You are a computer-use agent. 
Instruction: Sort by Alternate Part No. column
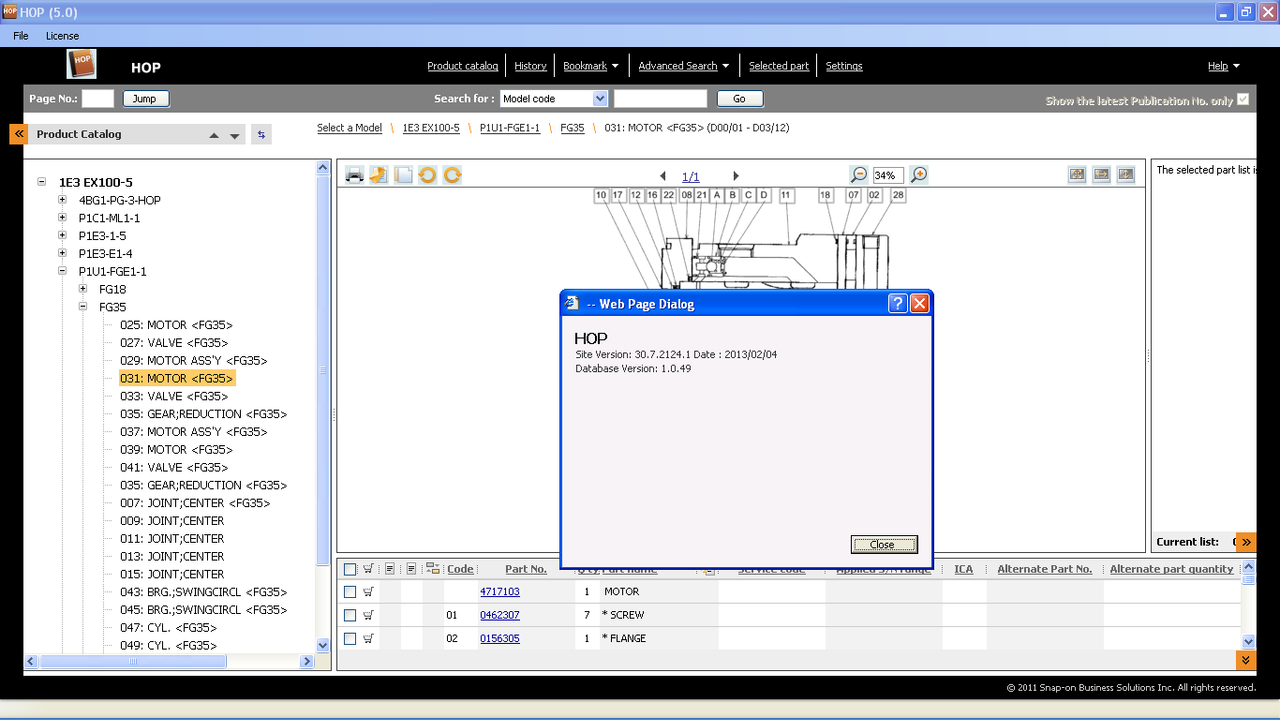[x=1044, y=569]
